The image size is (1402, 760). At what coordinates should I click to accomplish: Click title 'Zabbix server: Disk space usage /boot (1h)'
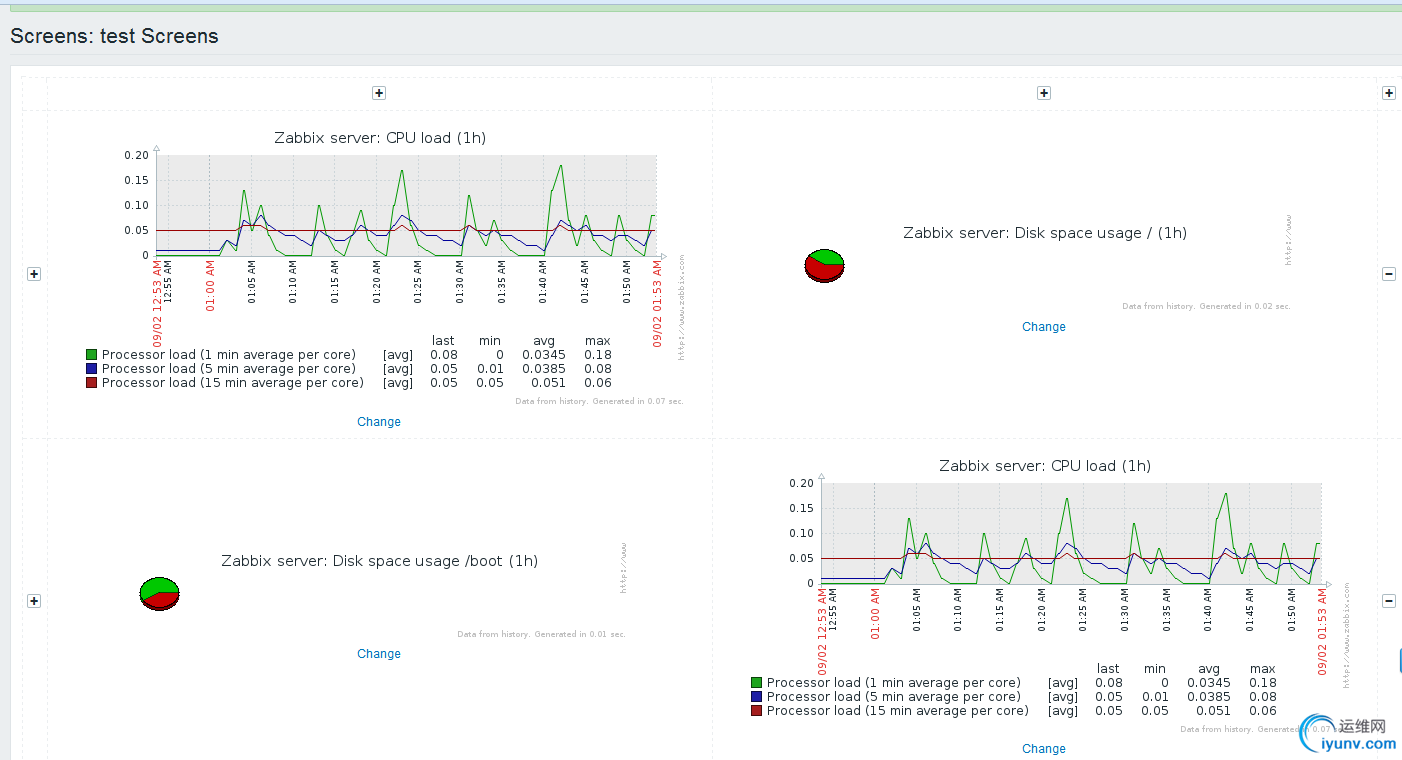380,561
